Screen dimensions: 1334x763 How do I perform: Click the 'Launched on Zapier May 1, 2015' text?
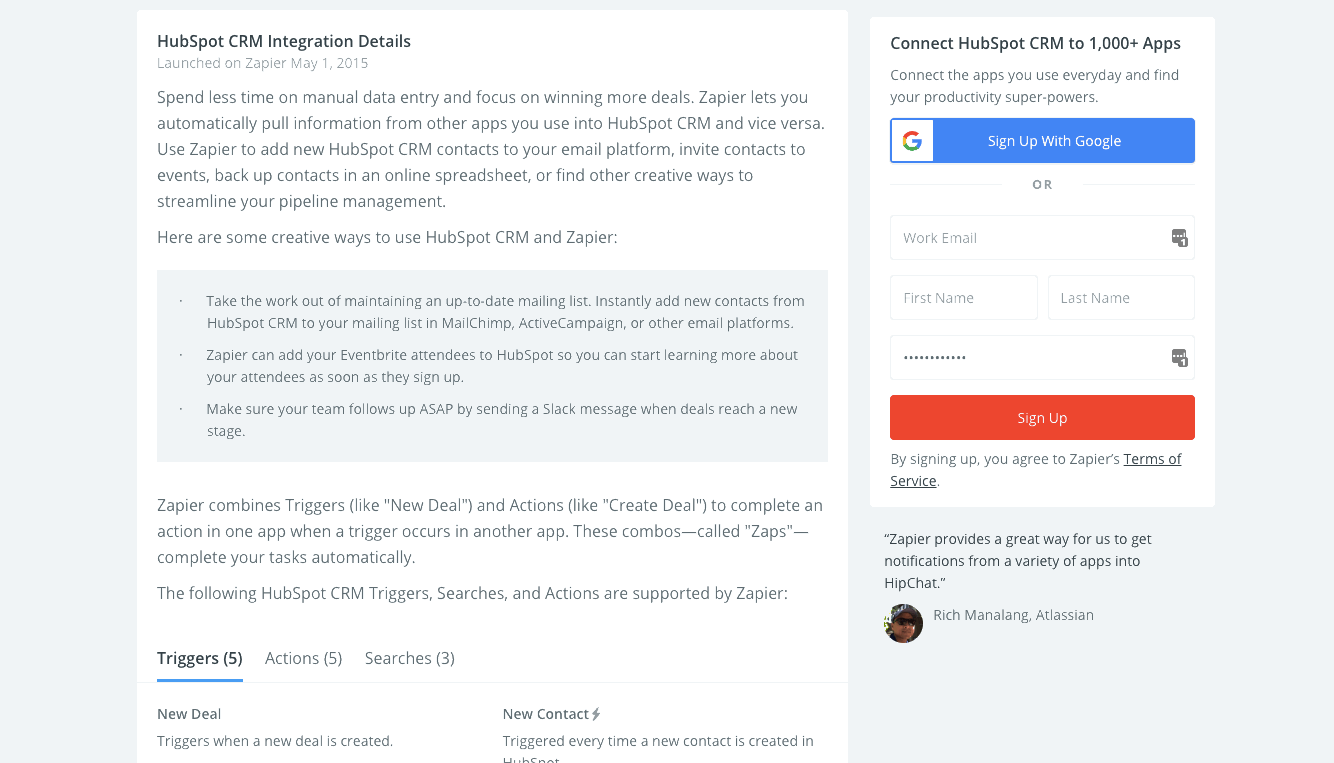(263, 63)
